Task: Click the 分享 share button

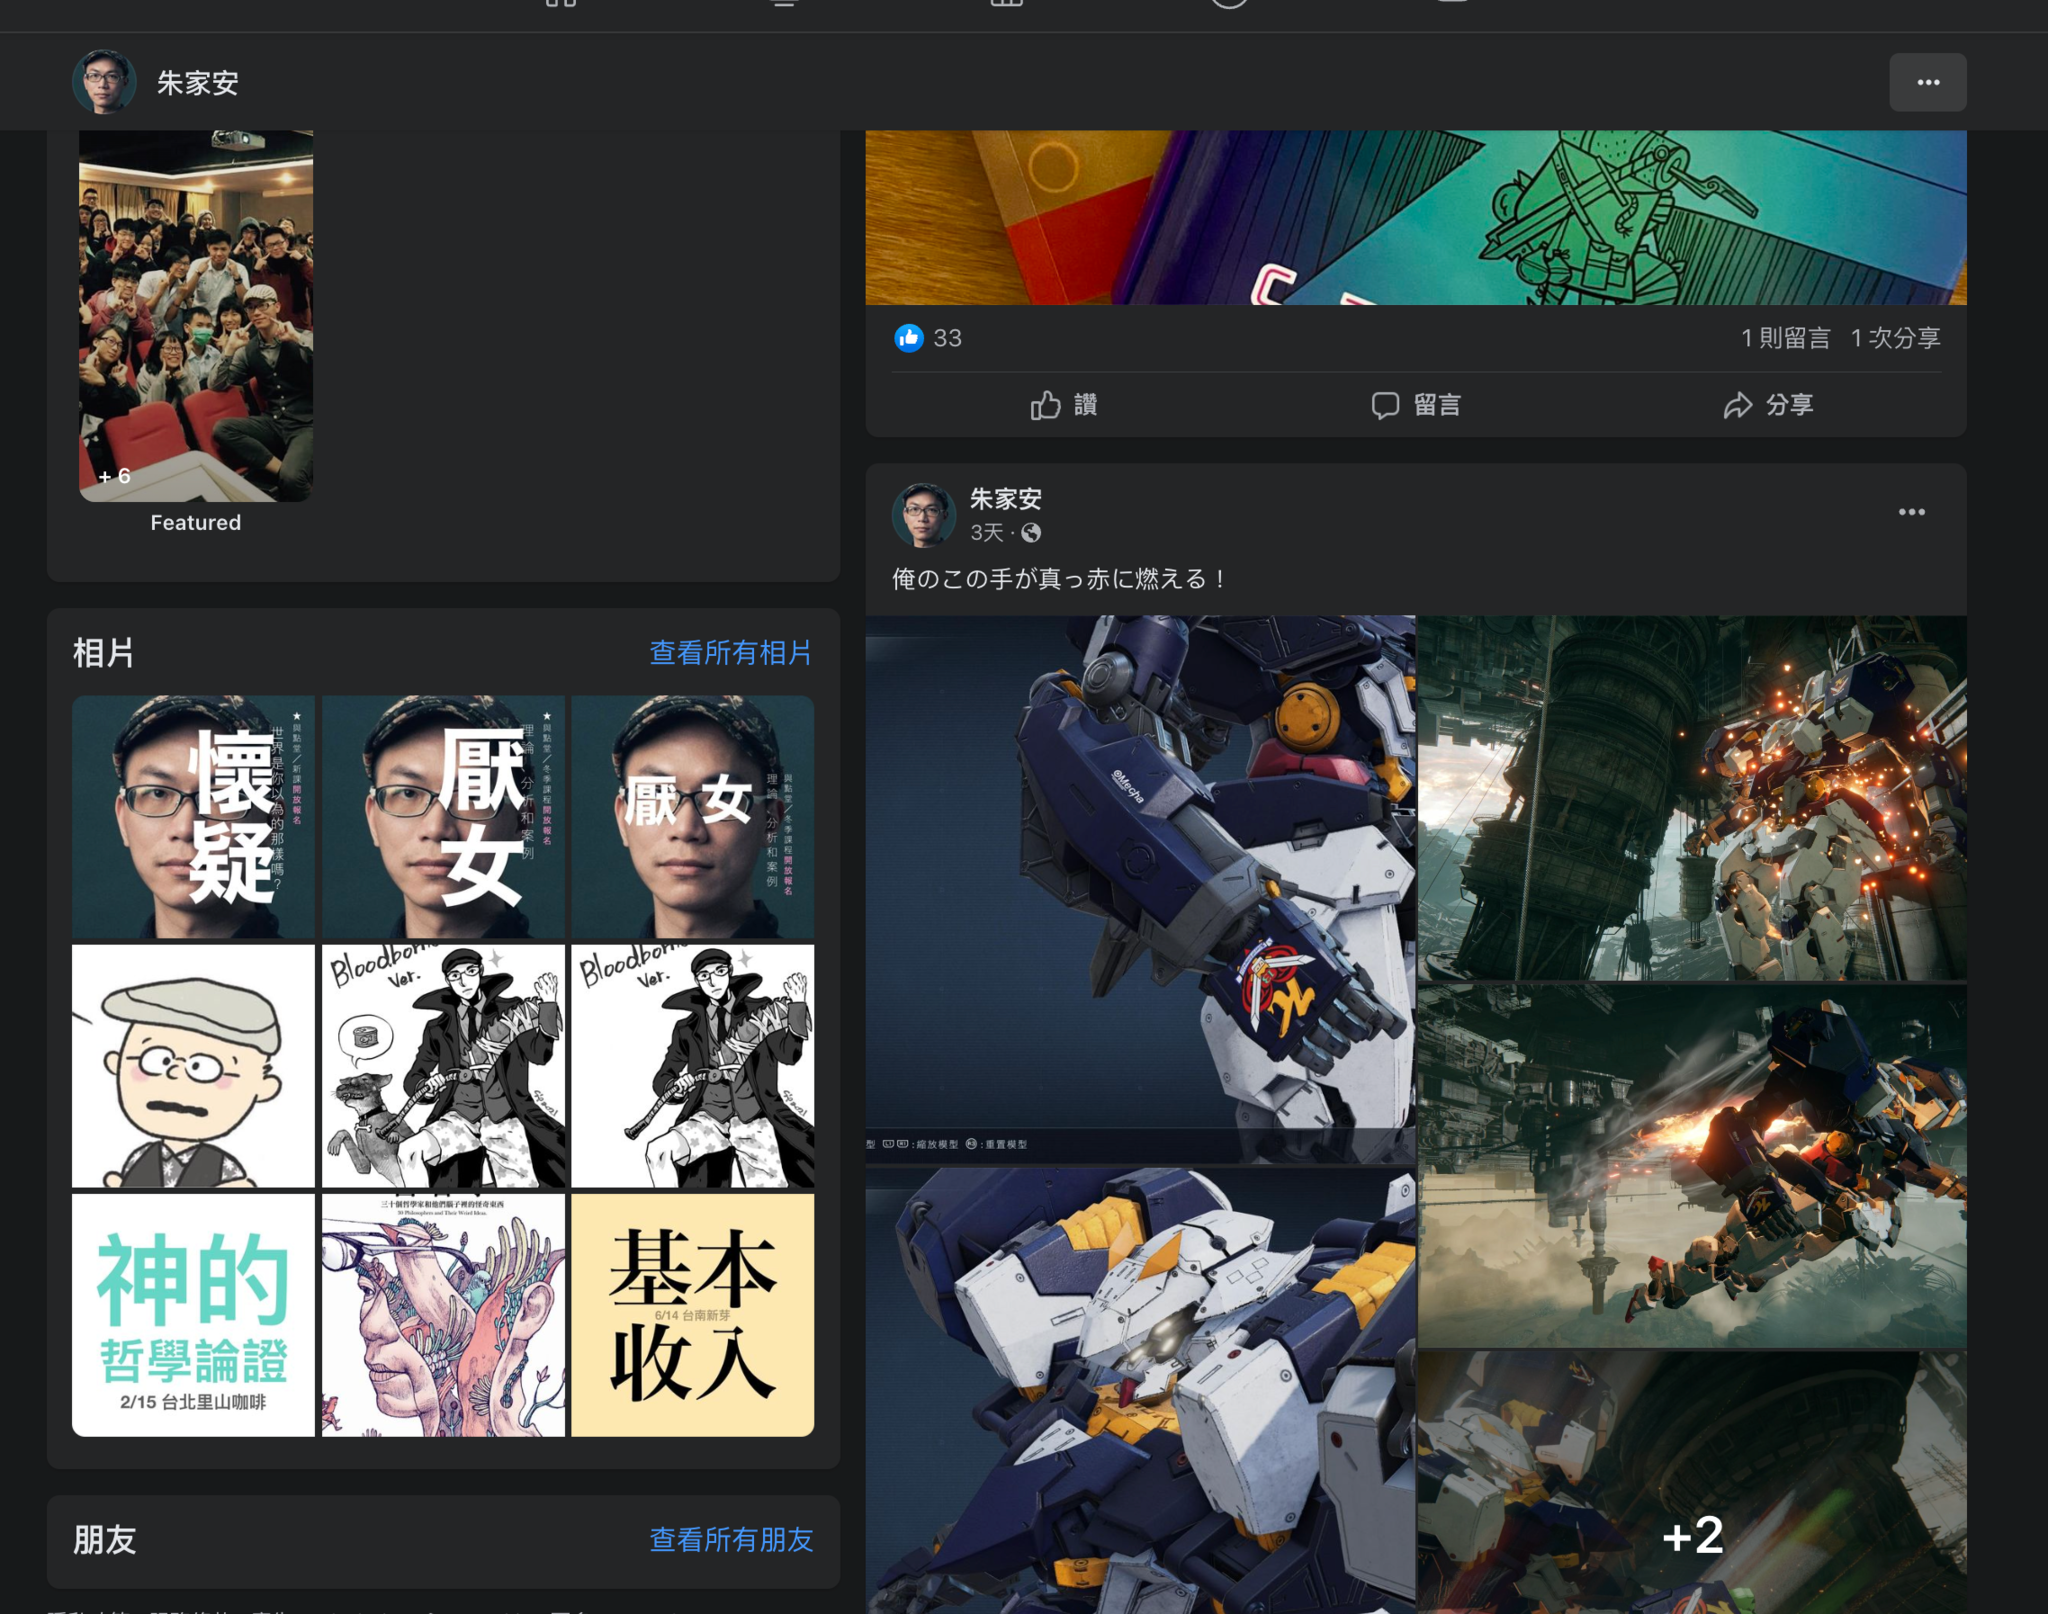Action: [x=1767, y=405]
